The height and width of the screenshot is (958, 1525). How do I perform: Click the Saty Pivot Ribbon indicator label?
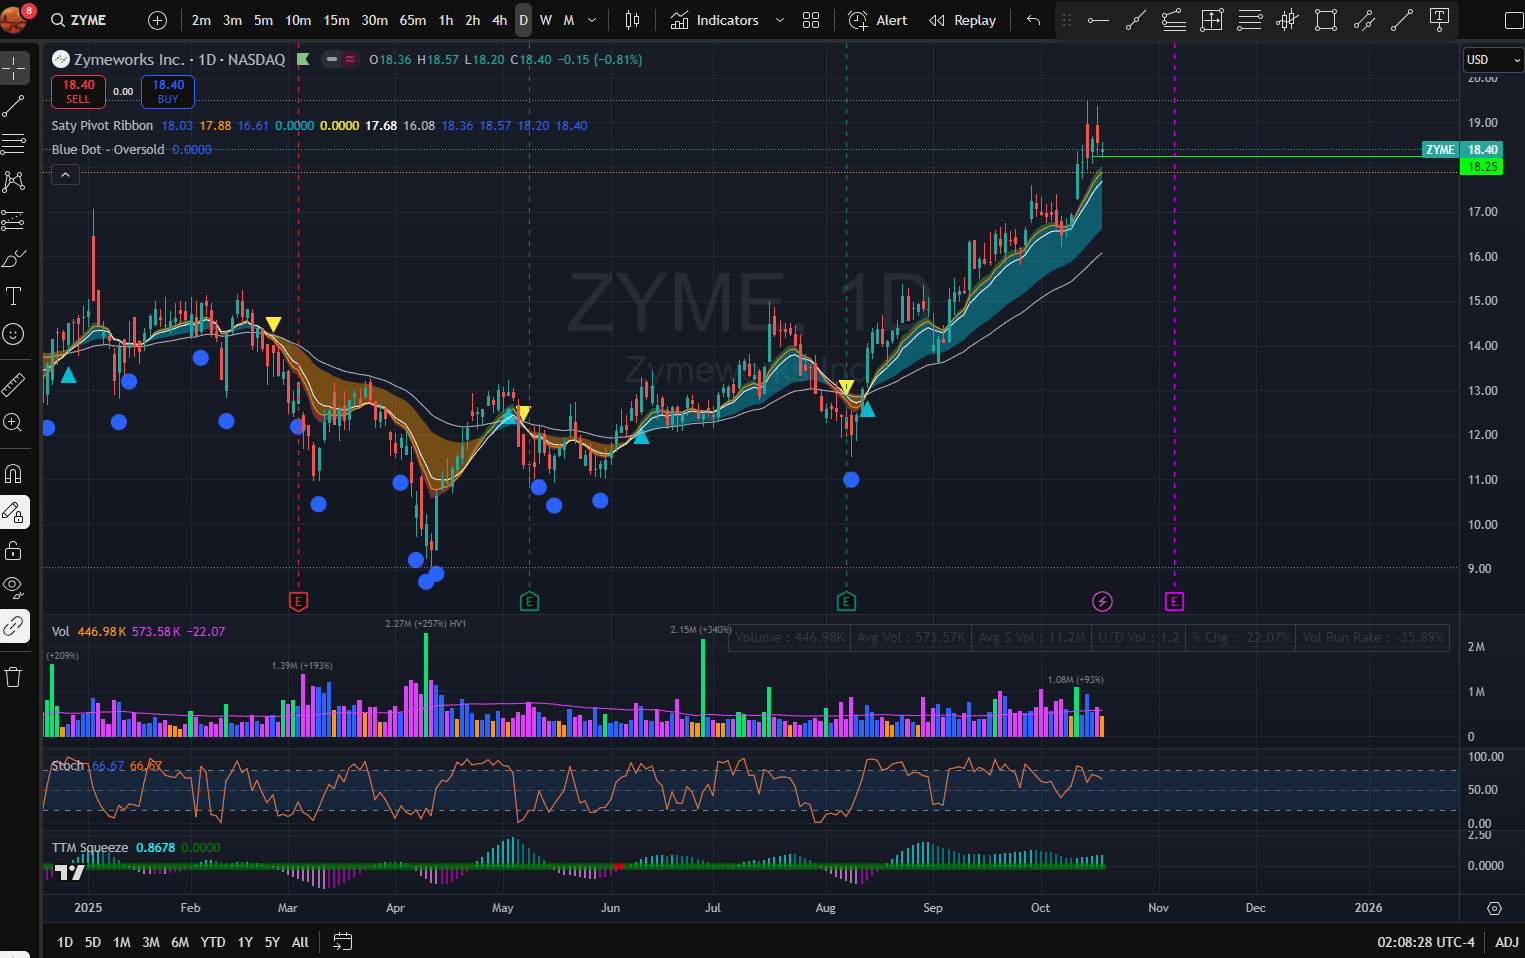click(102, 125)
